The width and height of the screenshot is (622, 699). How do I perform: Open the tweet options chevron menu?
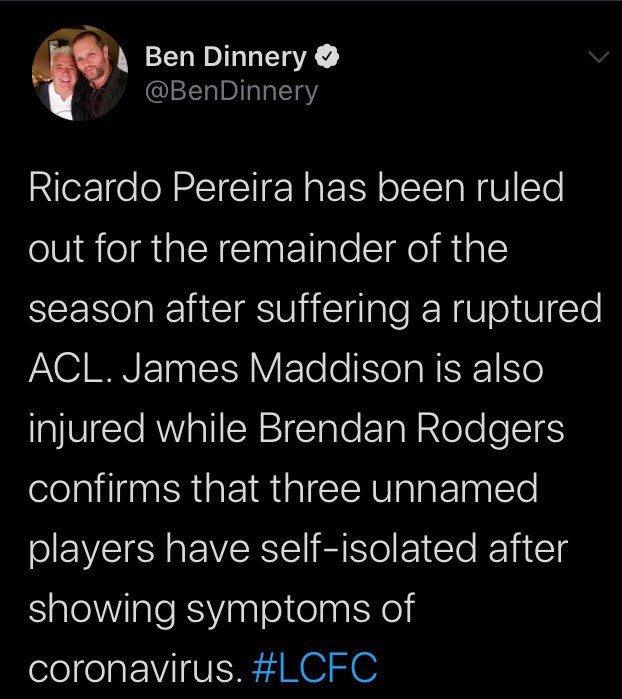click(x=599, y=60)
